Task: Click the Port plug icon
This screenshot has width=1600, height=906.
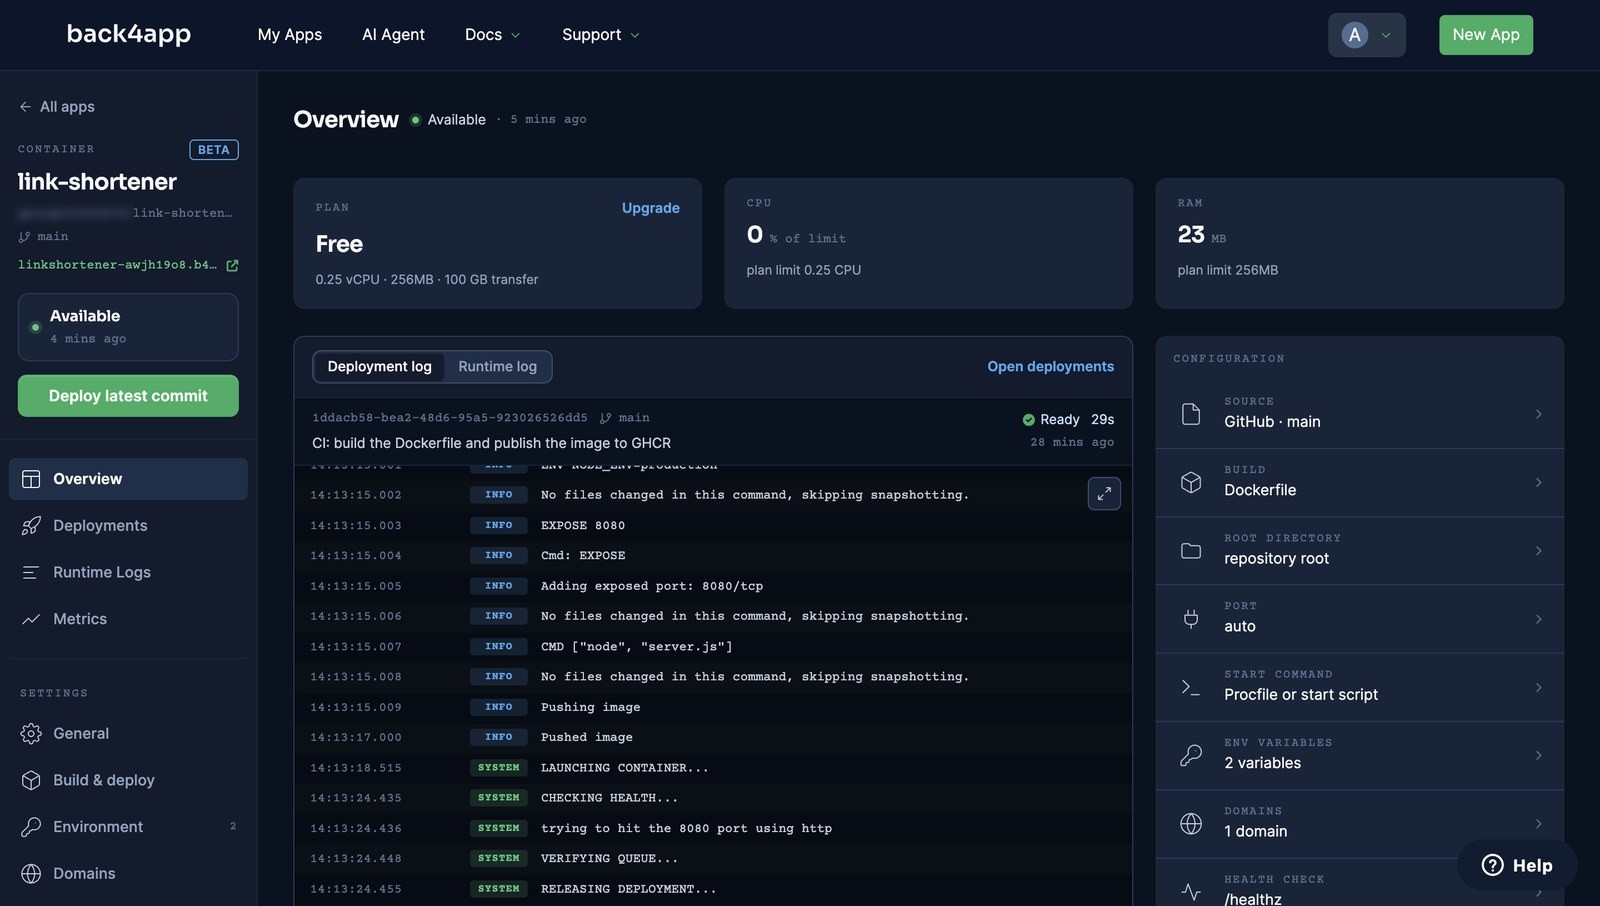Action: tap(1191, 619)
